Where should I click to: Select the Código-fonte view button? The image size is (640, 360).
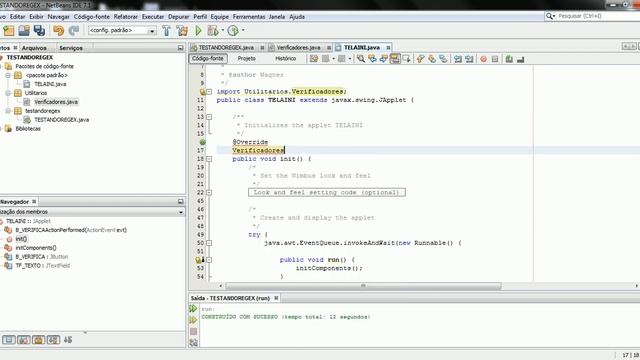point(208,59)
